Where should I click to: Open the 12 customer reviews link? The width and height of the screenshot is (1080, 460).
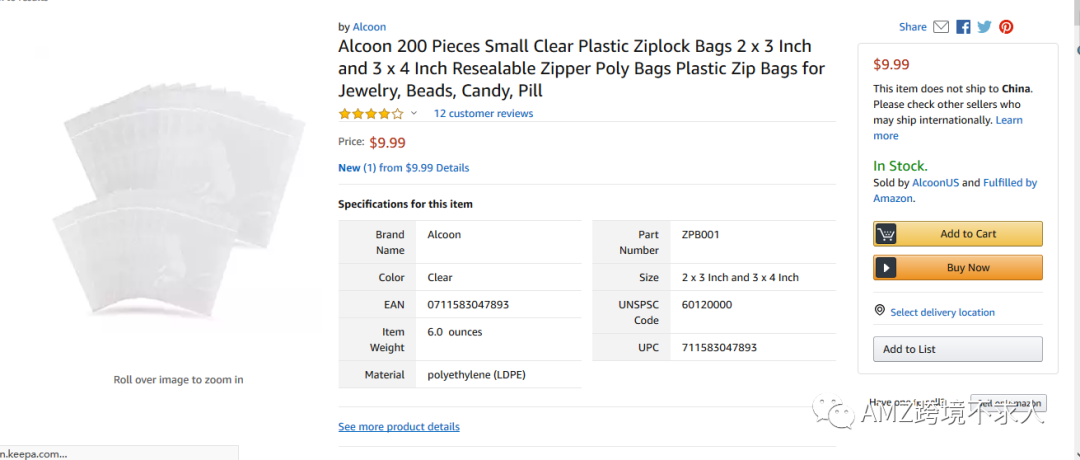[x=483, y=114]
